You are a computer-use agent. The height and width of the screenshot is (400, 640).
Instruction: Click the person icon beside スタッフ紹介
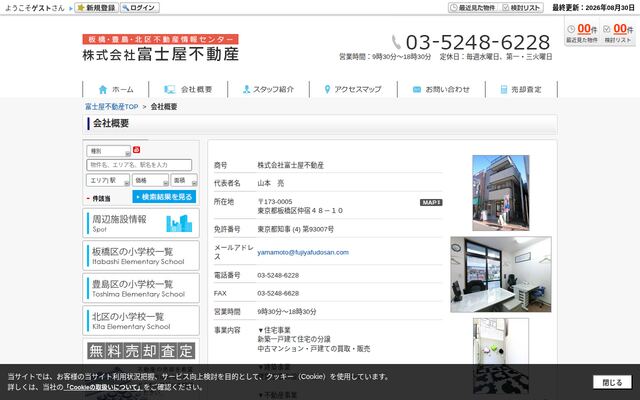point(246,89)
